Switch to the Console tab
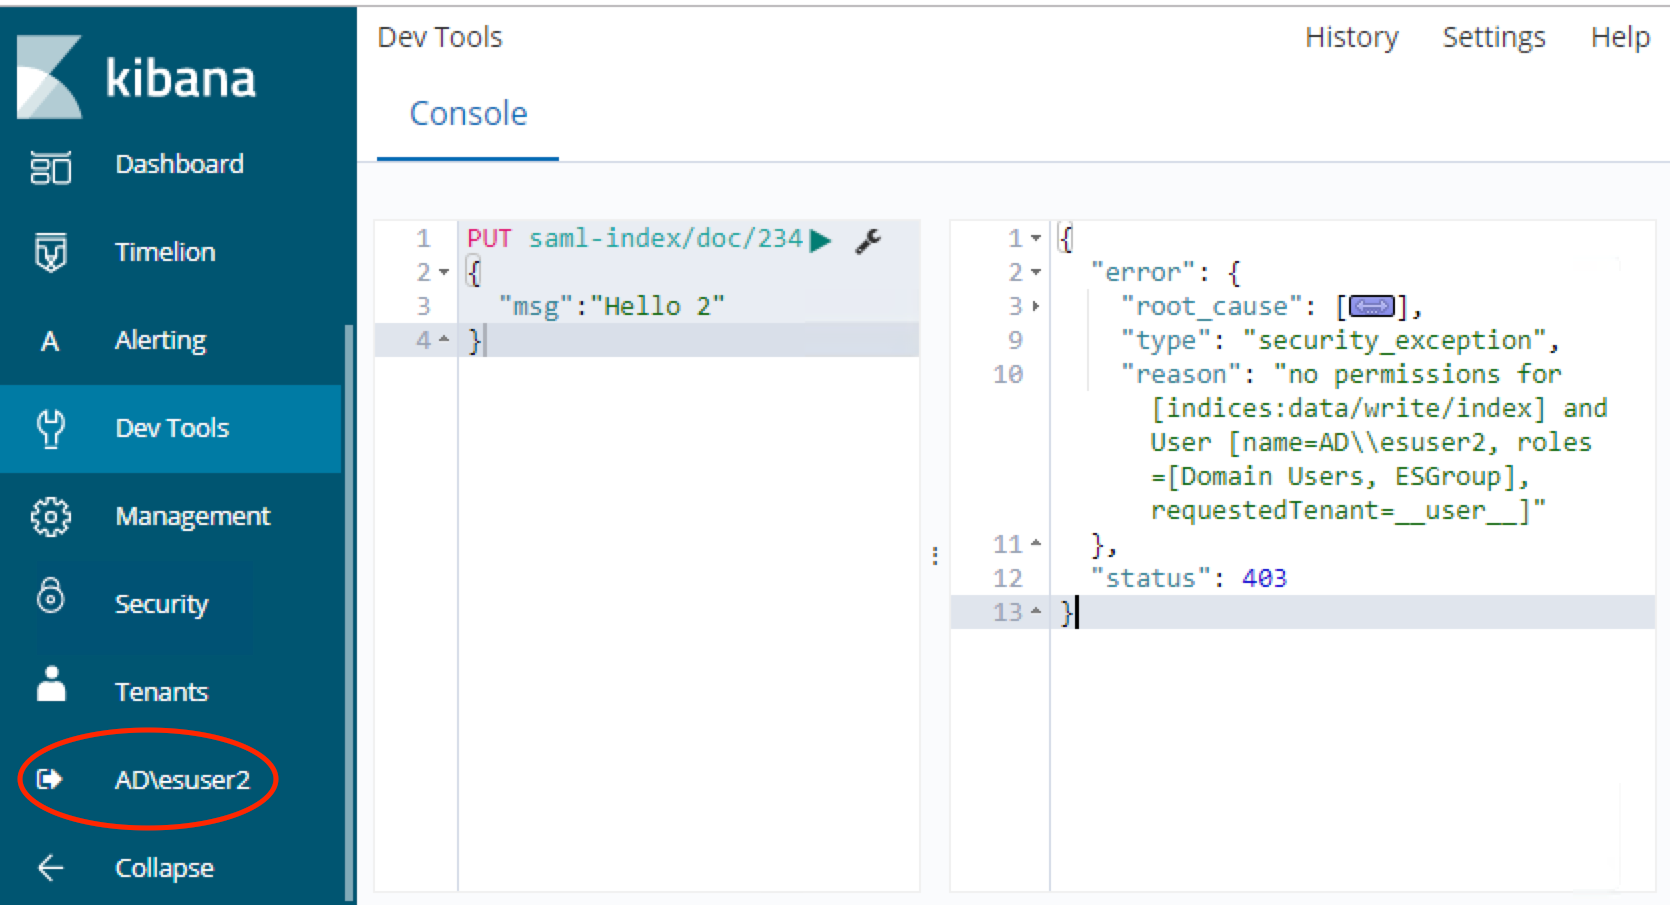Viewport: 1670px width, 905px height. tap(467, 114)
